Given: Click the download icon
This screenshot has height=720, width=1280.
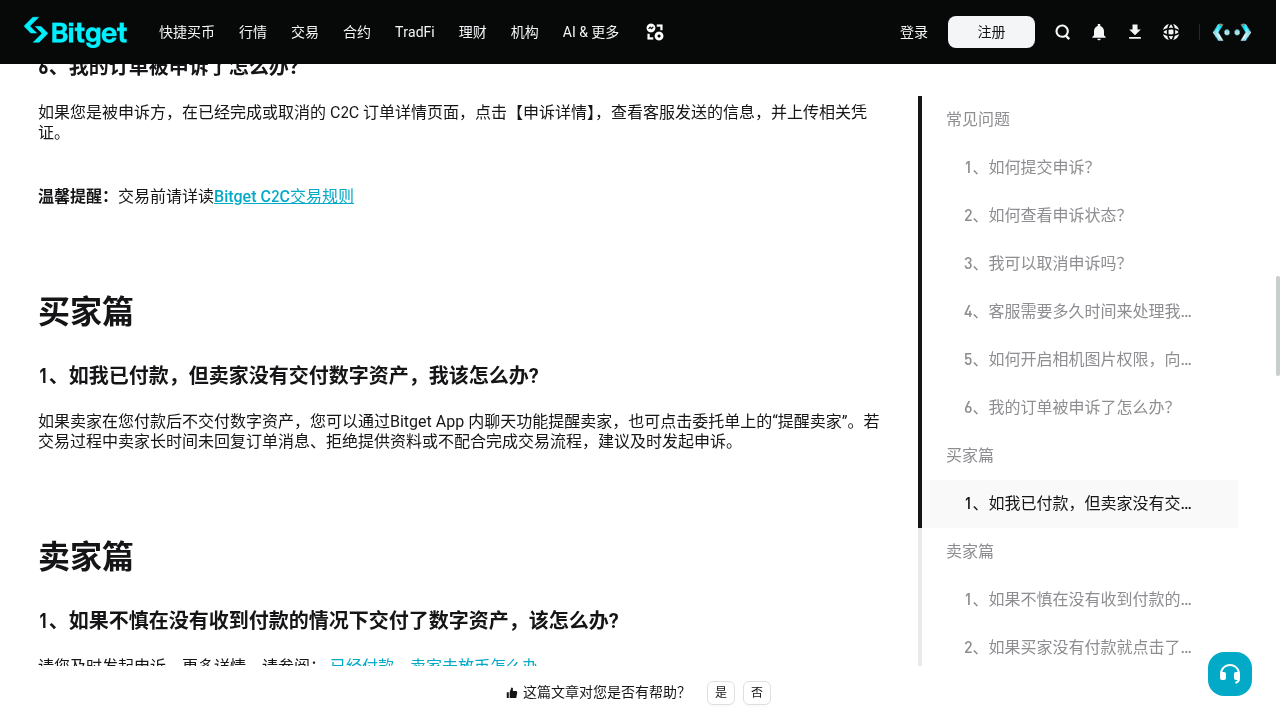Looking at the screenshot, I should (x=1135, y=32).
